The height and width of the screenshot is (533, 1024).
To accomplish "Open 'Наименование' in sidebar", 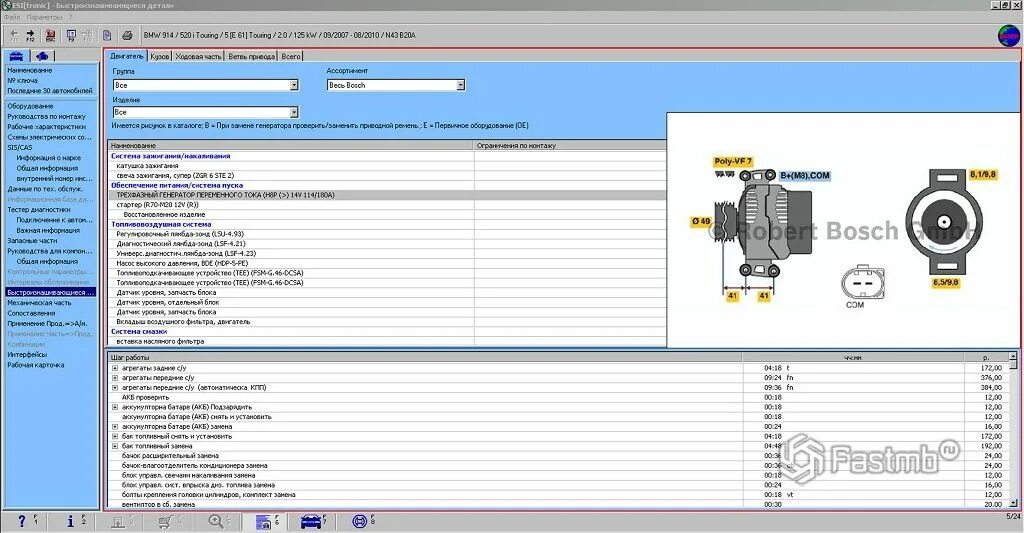I will (x=29, y=70).
